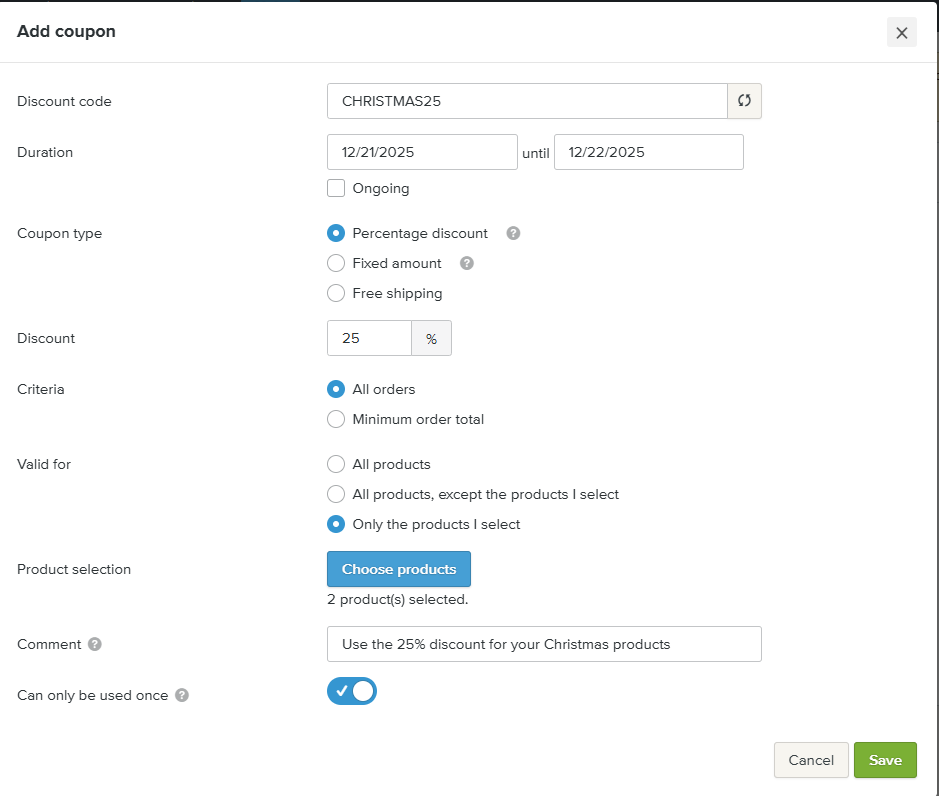Open start date field showing 12/21/2025
Screen dimensions: 939x796
click(x=422, y=152)
